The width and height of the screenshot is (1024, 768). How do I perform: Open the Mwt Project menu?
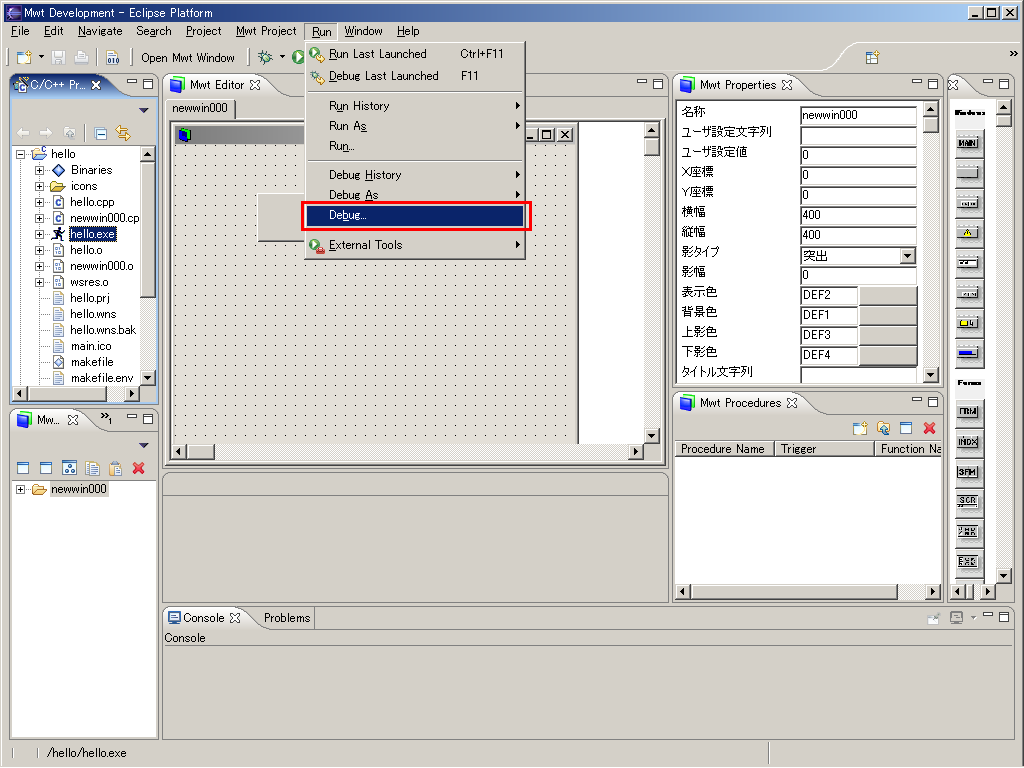(x=266, y=31)
